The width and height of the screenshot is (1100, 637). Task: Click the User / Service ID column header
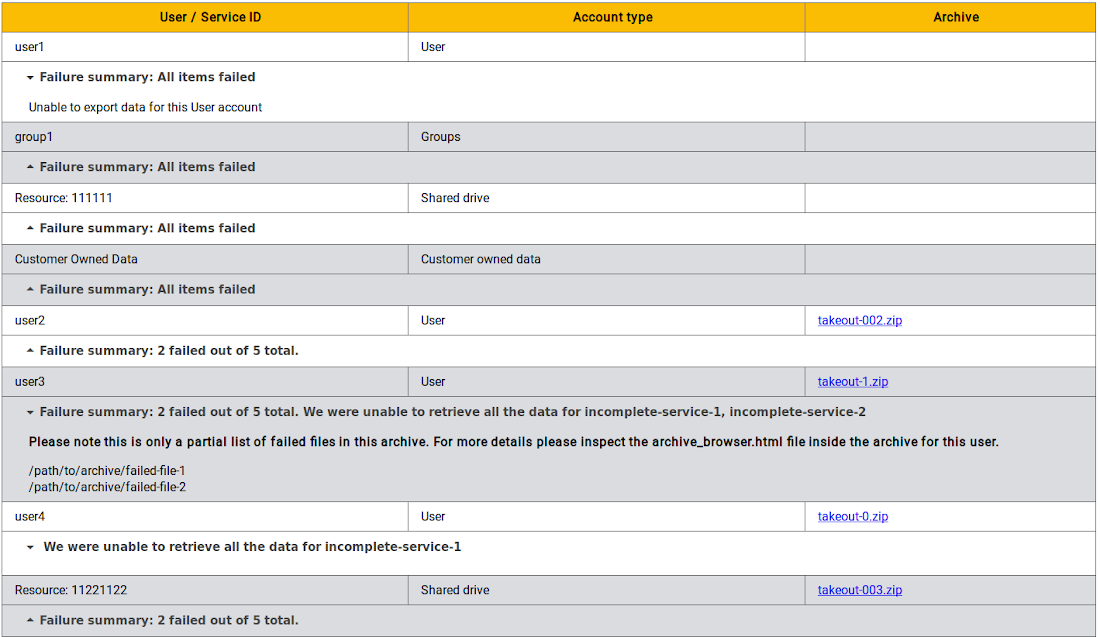click(210, 17)
